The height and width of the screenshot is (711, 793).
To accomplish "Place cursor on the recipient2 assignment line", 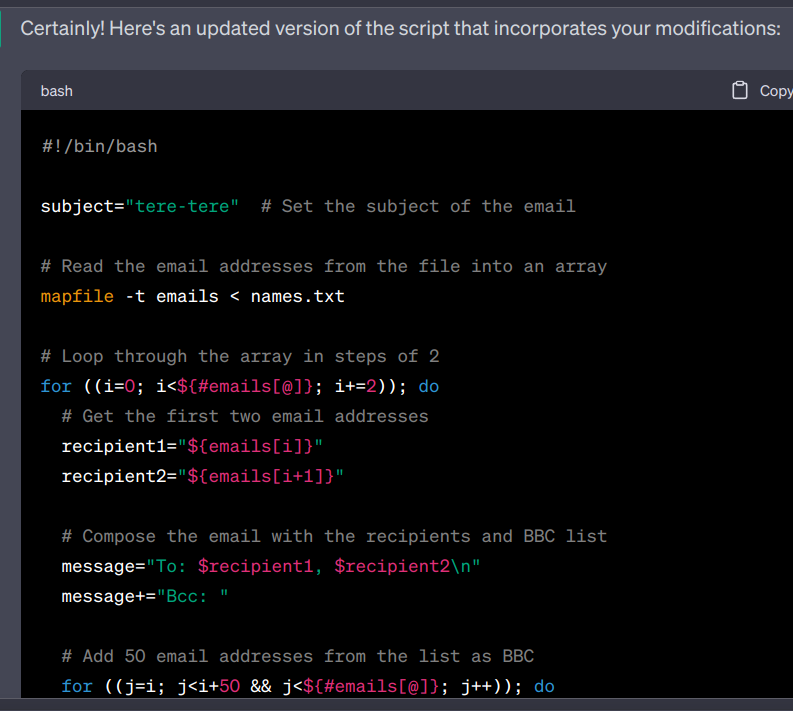I will click(x=202, y=476).
